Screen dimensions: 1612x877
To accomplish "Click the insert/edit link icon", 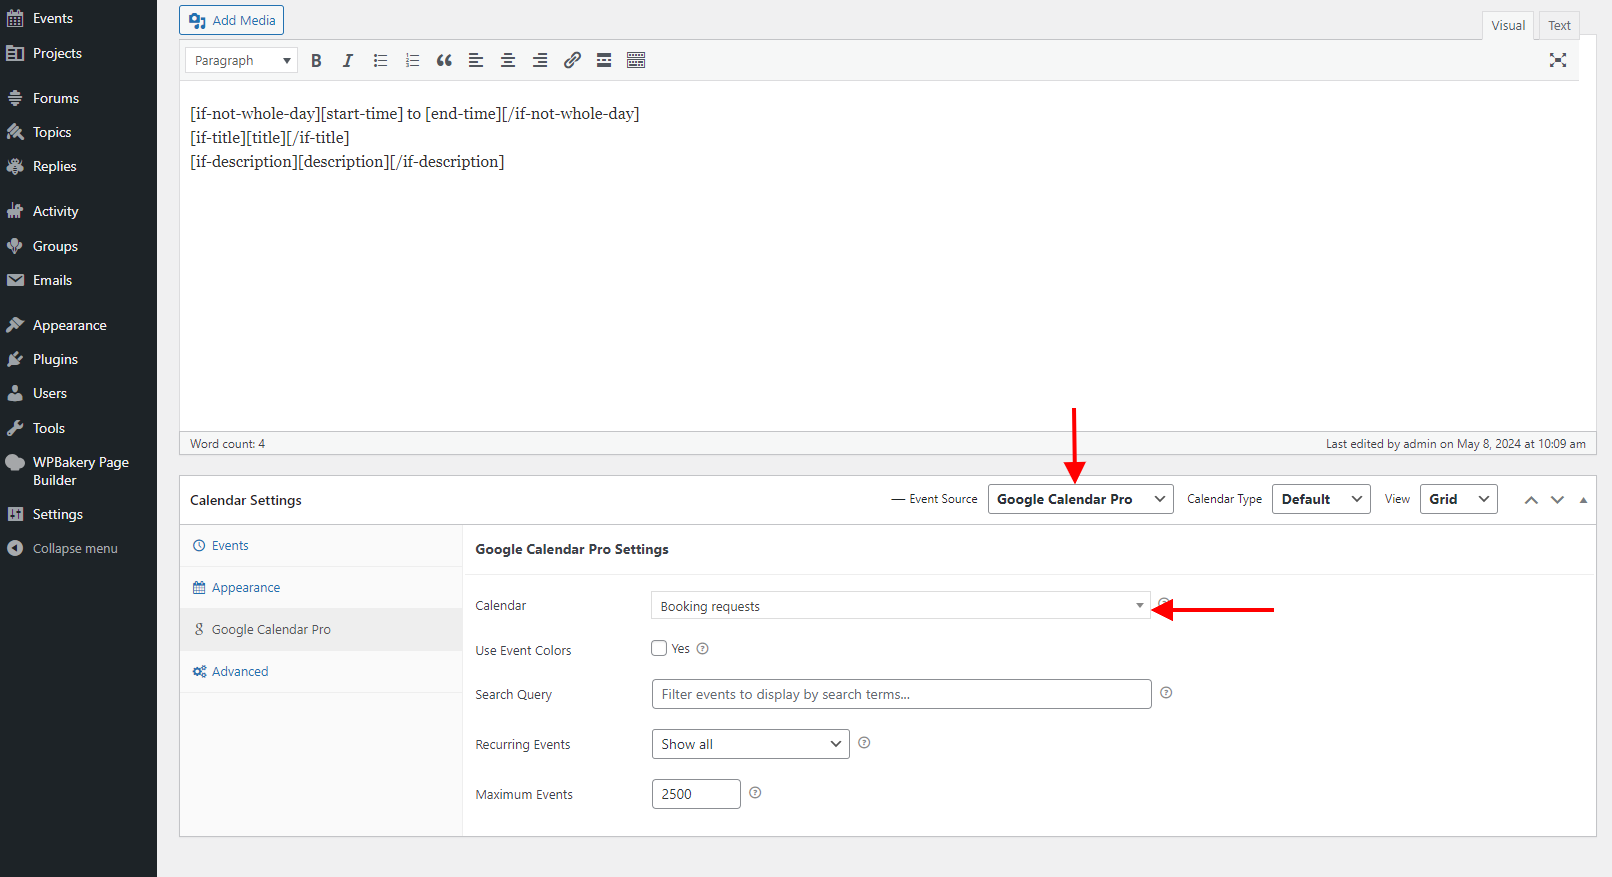I will click(x=572, y=61).
